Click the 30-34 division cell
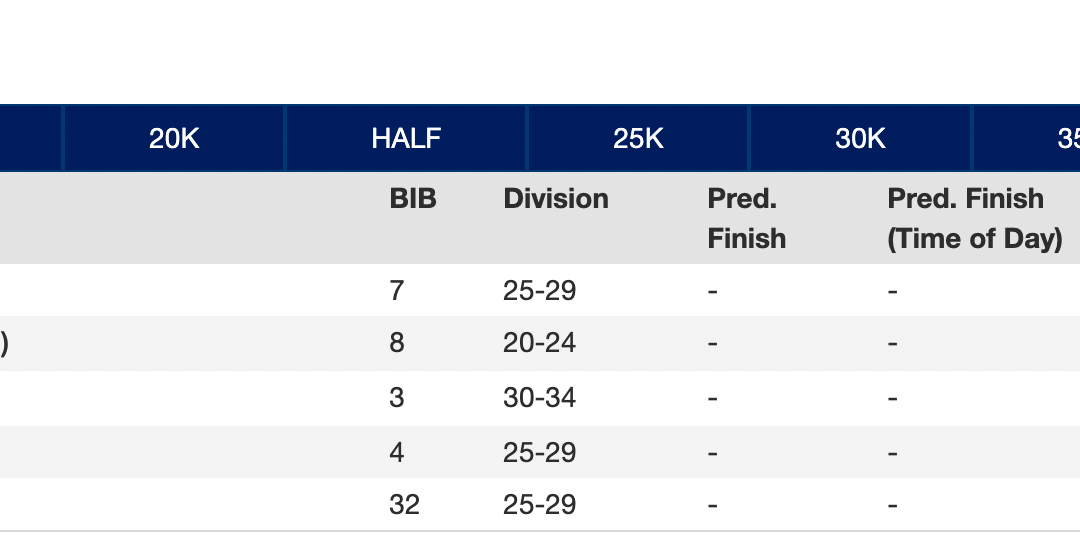Image resolution: width=1080 pixels, height=556 pixels. pyautogui.click(x=540, y=398)
